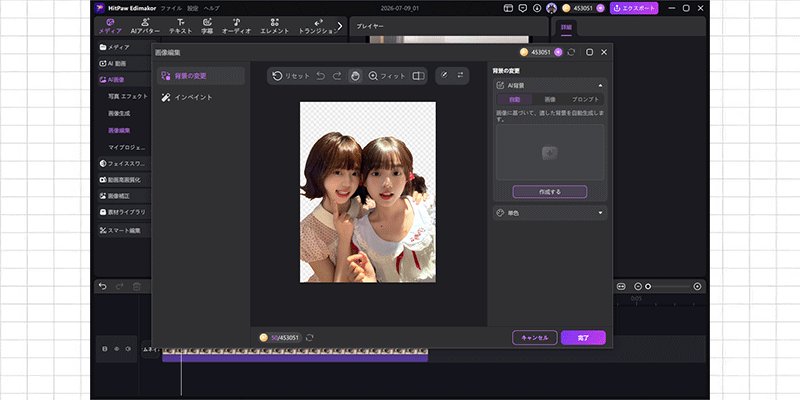The height and width of the screenshot is (400, 800).
Task: Click the HitPaw Edimakor logo icon
Action: coord(99,8)
